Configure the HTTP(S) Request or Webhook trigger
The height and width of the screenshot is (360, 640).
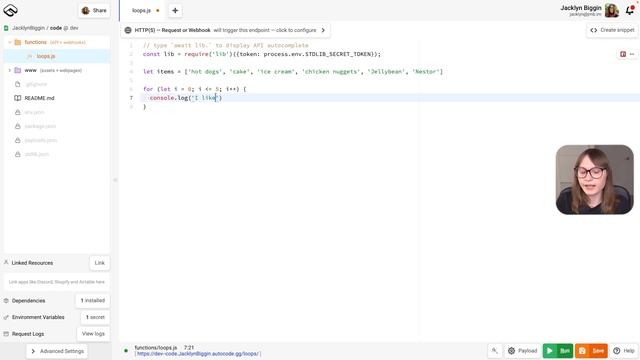(225, 30)
